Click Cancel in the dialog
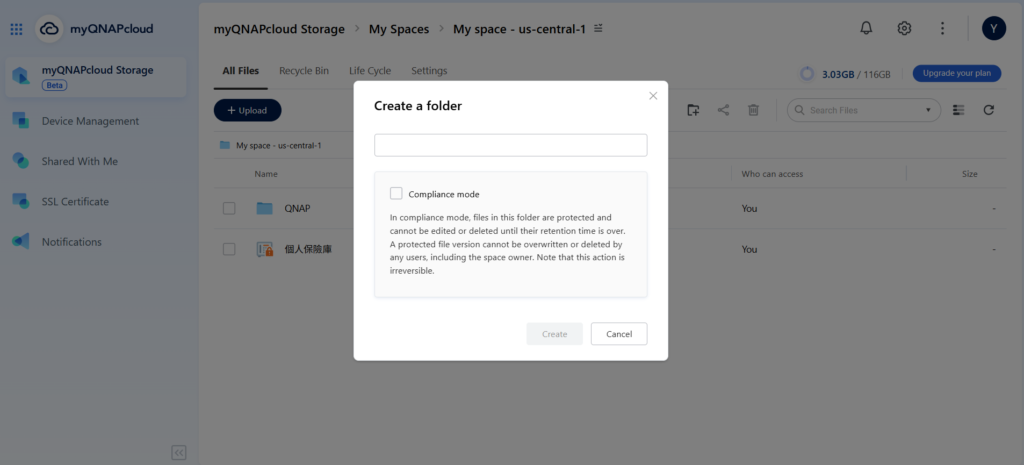 pyautogui.click(x=618, y=334)
